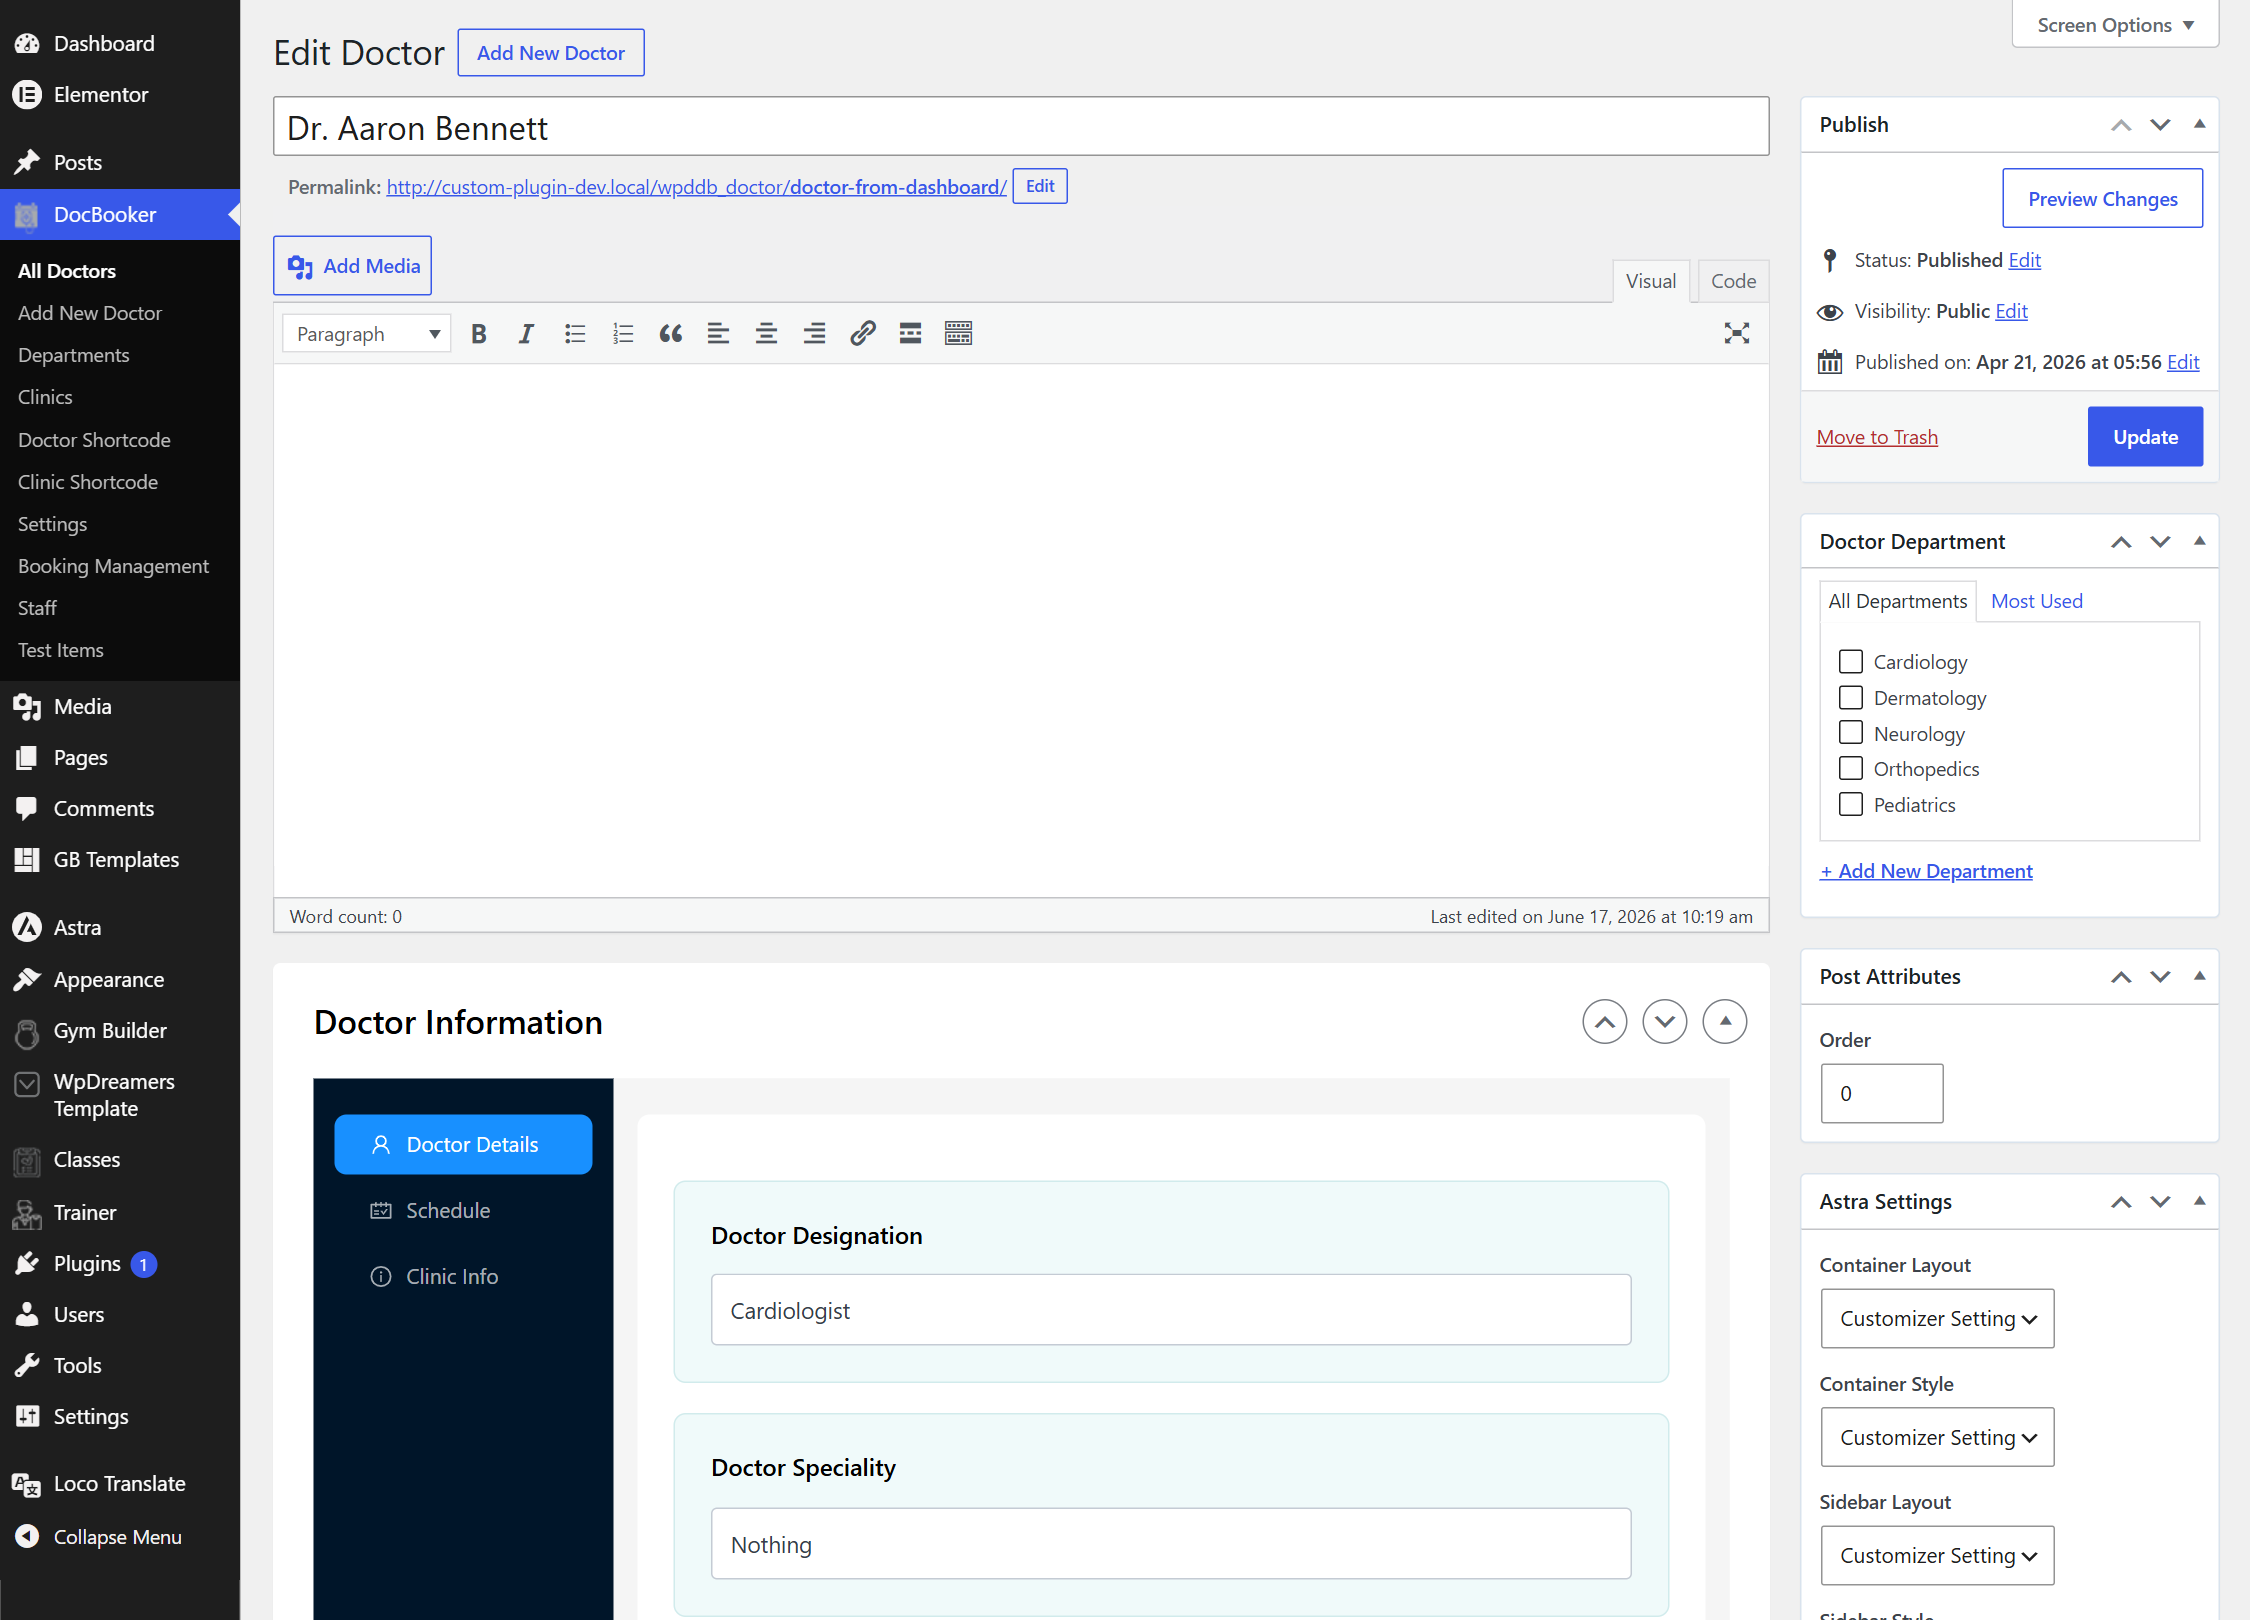Move Doctor Information panel down
The height and width of the screenshot is (1620, 2250).
[1665, 1022]
